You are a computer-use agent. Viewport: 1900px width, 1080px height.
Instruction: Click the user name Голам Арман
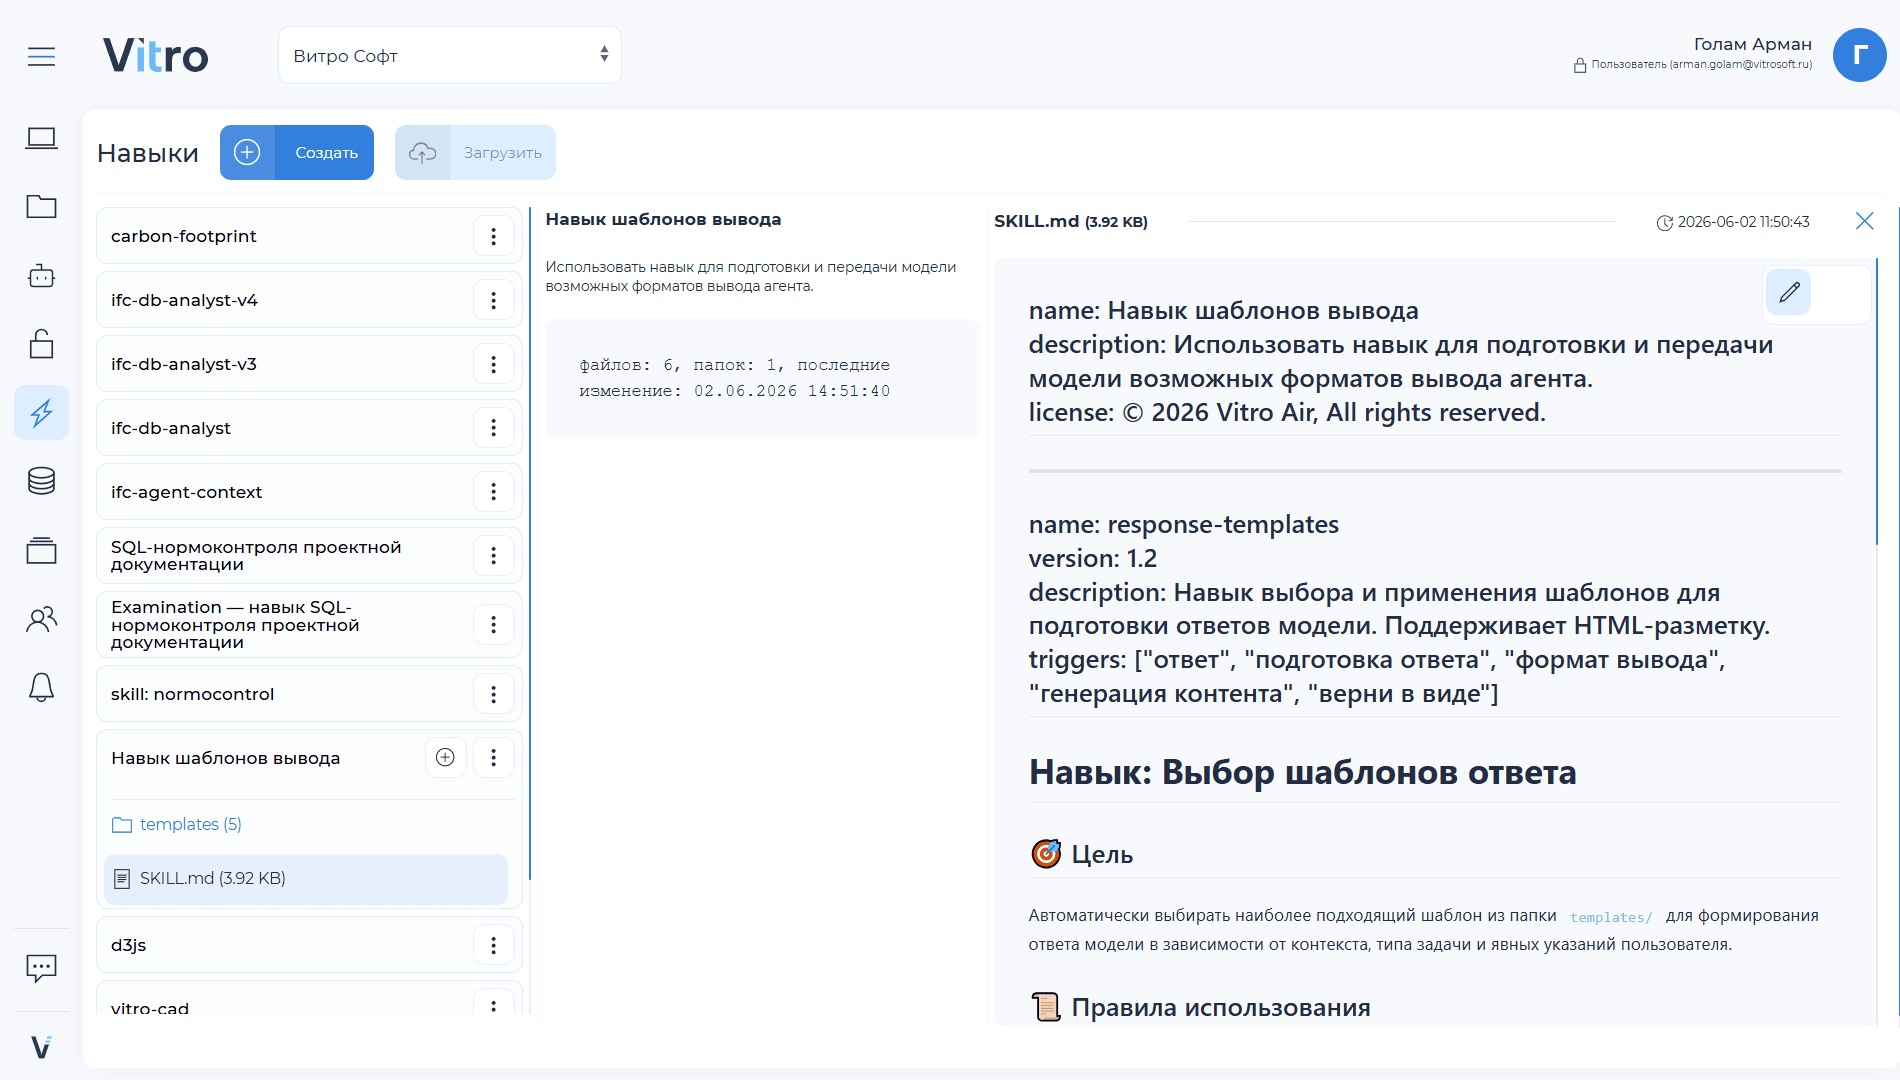pos(1752,44)
